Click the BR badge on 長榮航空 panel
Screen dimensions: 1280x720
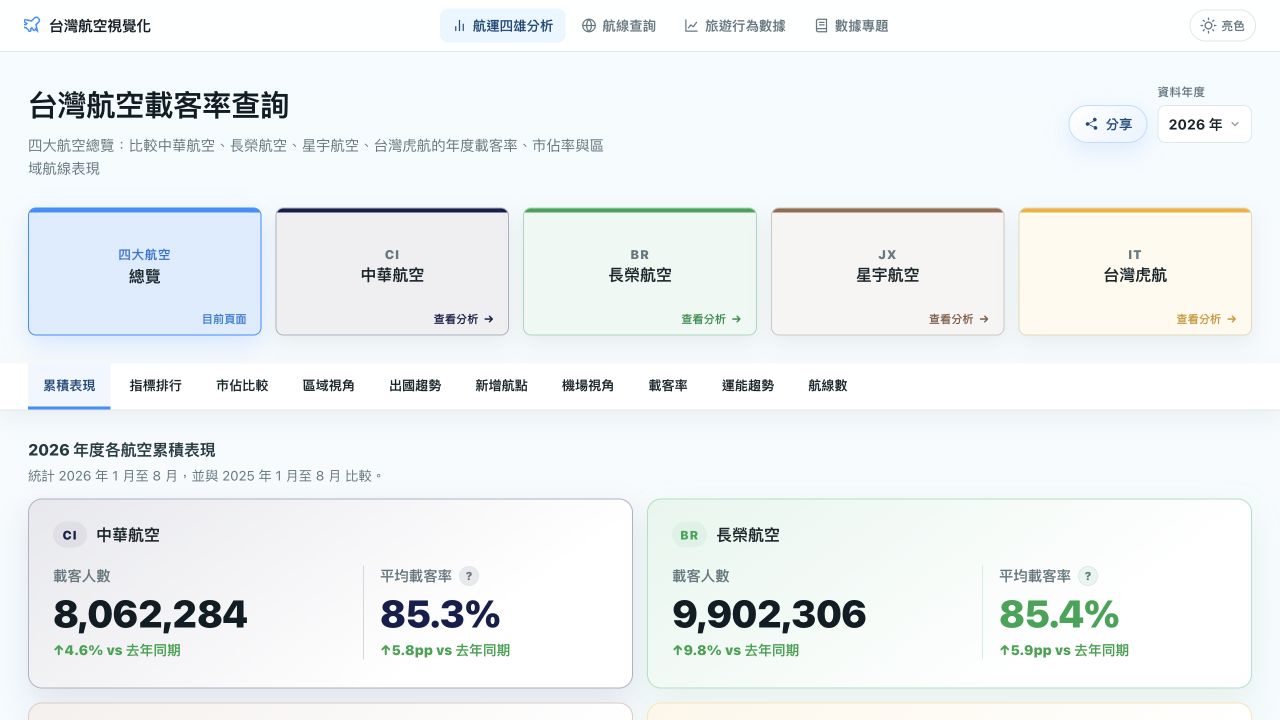(689, 535)
